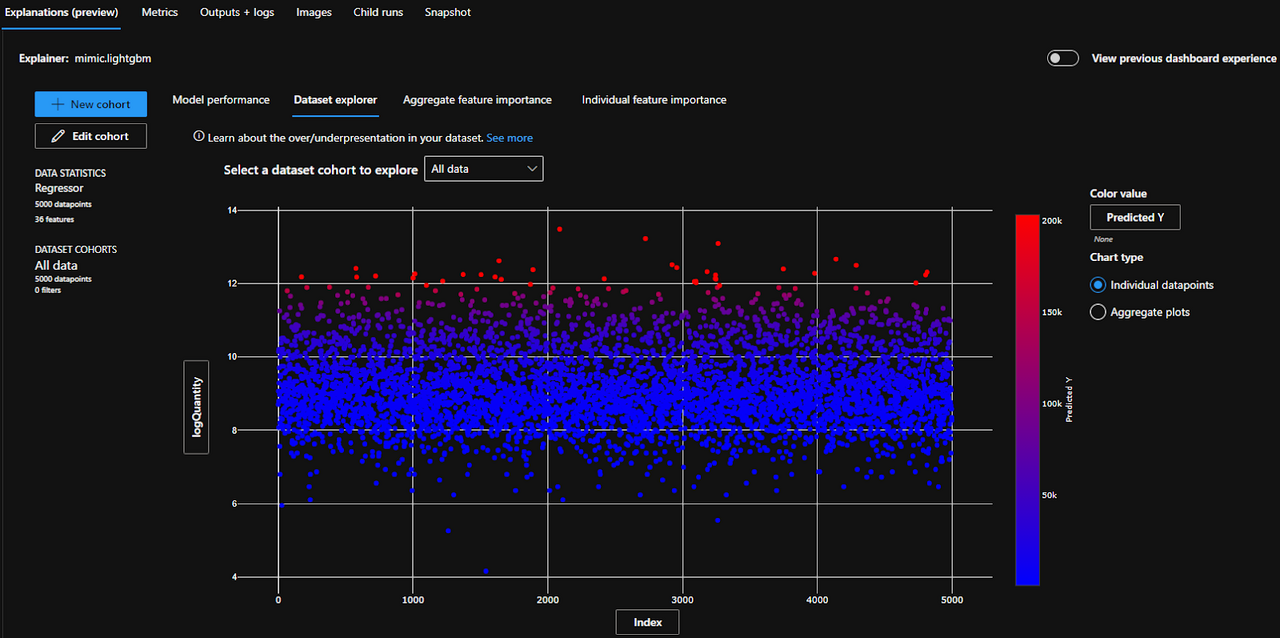Open the Predicted Y color value selector
The height and width of the screenshot is (638, 1280).
(1134, 217)
